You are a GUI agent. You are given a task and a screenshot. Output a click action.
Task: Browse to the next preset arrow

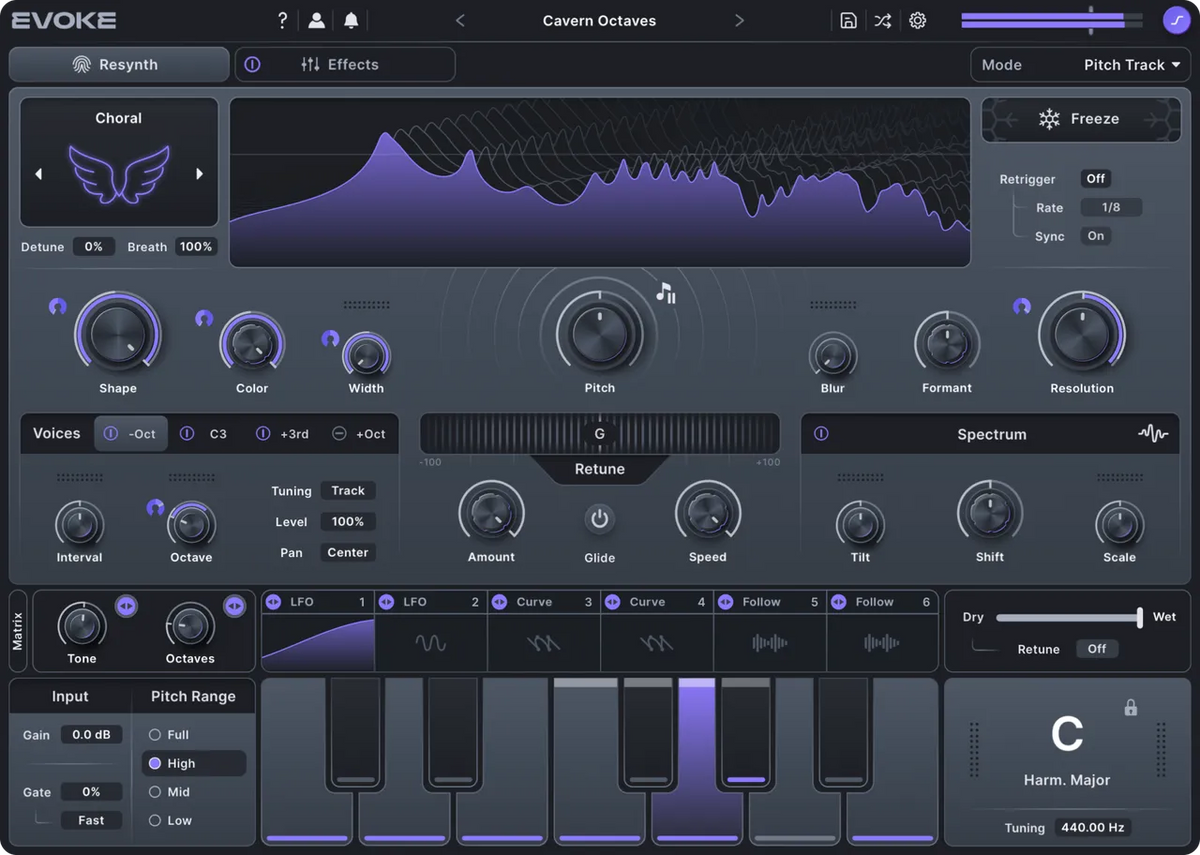tap(739, 20)
